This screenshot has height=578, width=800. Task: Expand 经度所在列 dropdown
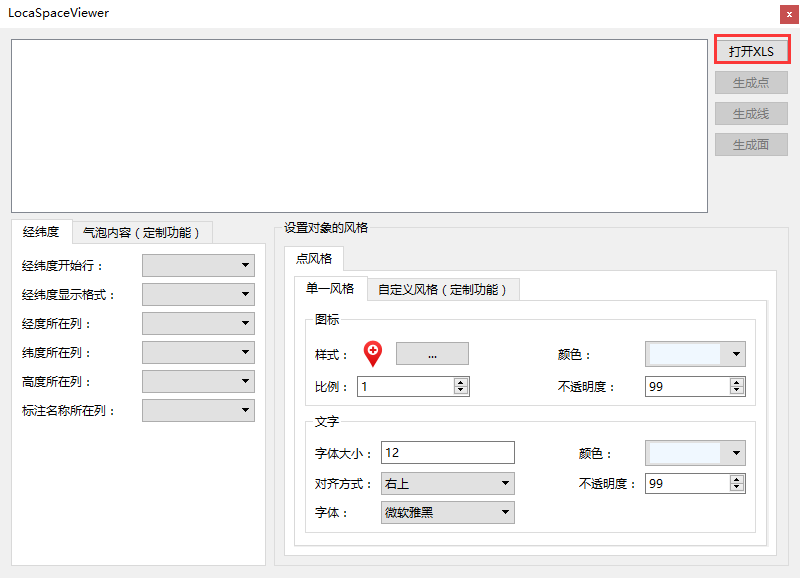tap(198, 323)
